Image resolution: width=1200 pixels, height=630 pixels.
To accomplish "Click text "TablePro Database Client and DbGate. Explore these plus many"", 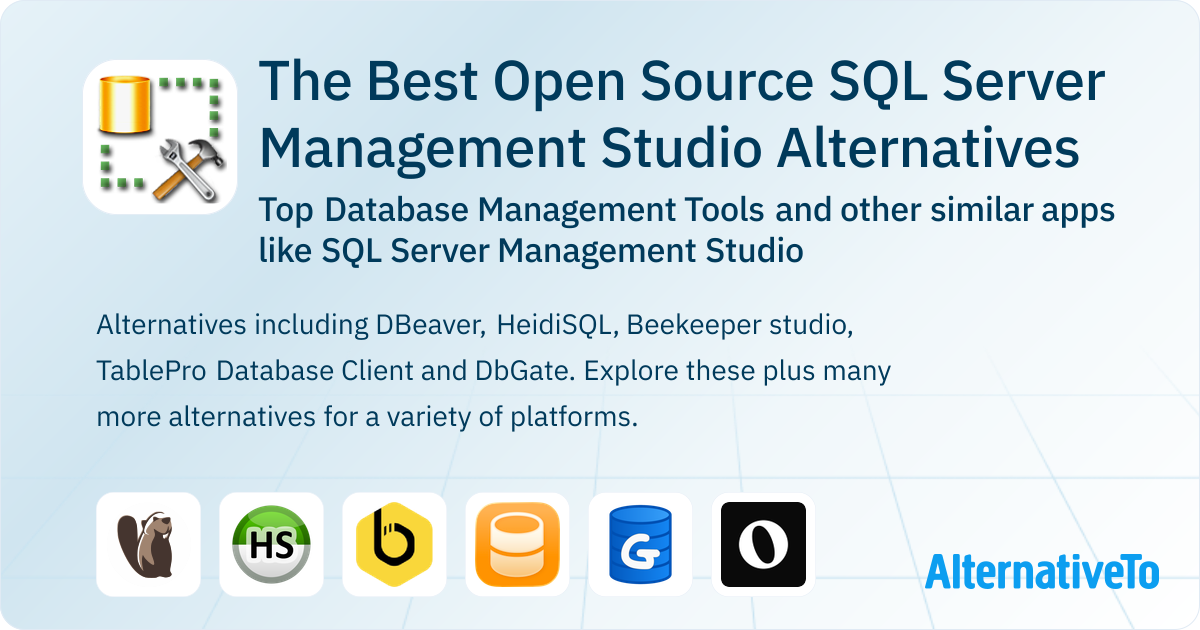I will point(494,371).
